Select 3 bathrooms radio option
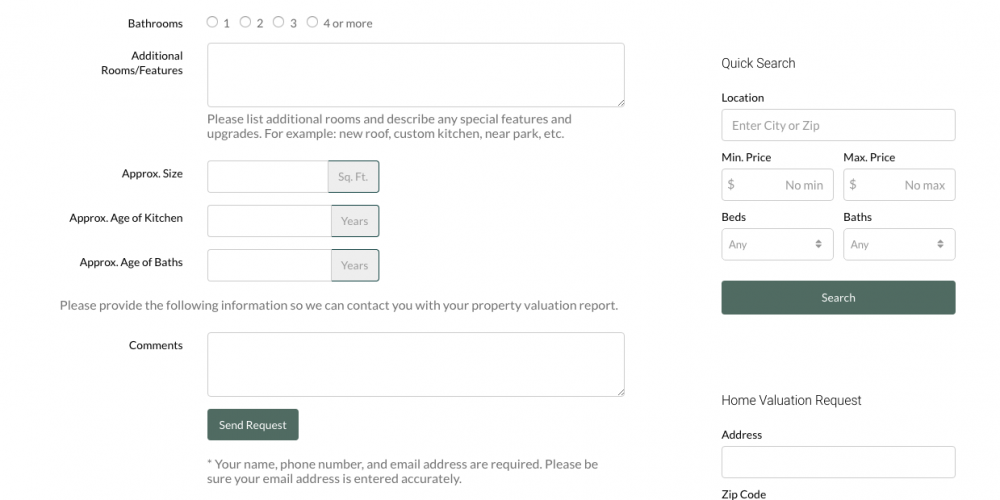Image resolution: width=1000 pixels, height=500 pixels. pos(279,22)
